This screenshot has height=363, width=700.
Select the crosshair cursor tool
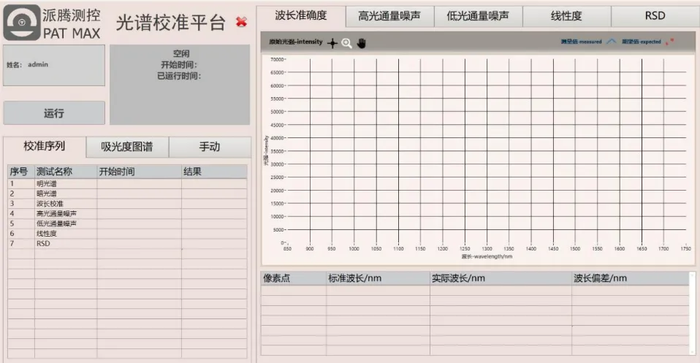coord(332,43)
